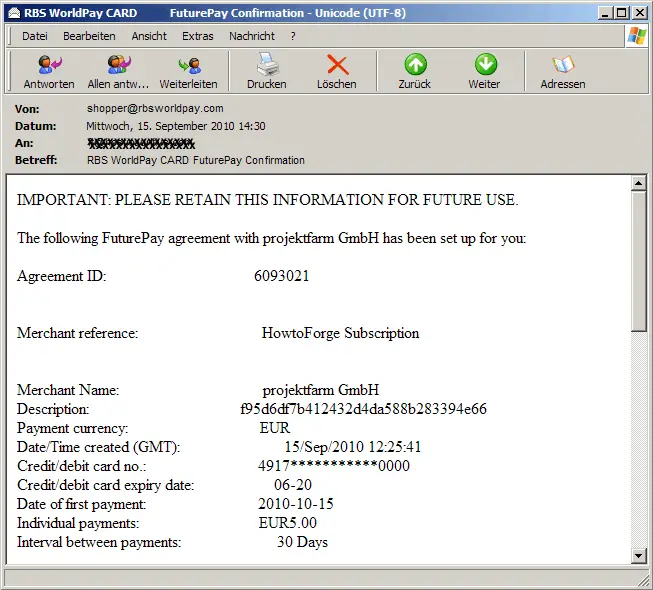This screenshot has height=590, width=653.
Task: Minimize the email window
Action: coord(605,13)
